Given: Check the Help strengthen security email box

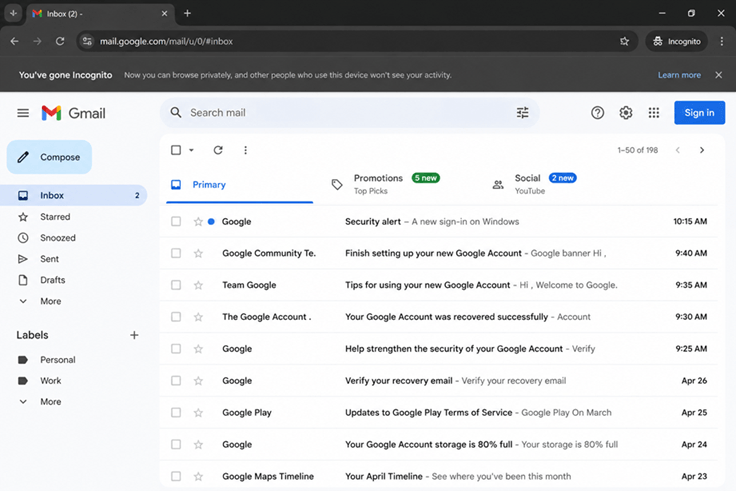Looking at the screenshot, I should 176,349.
